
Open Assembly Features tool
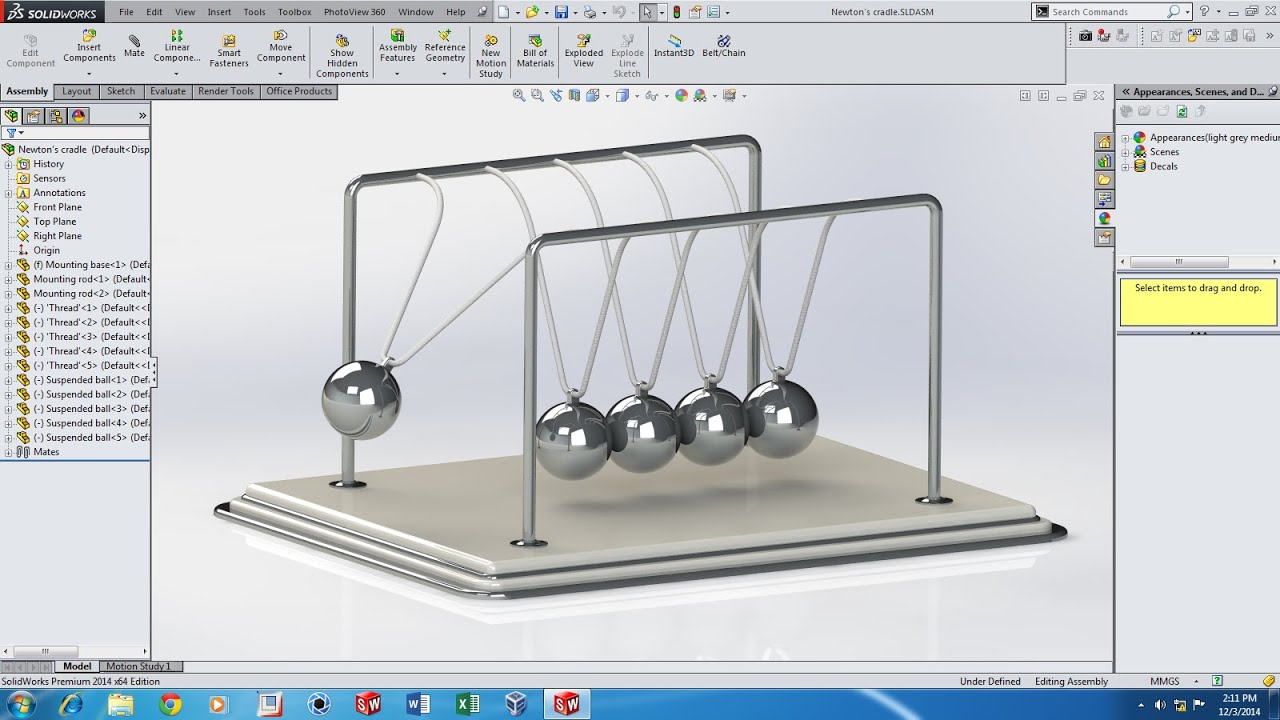coord(398,47)
